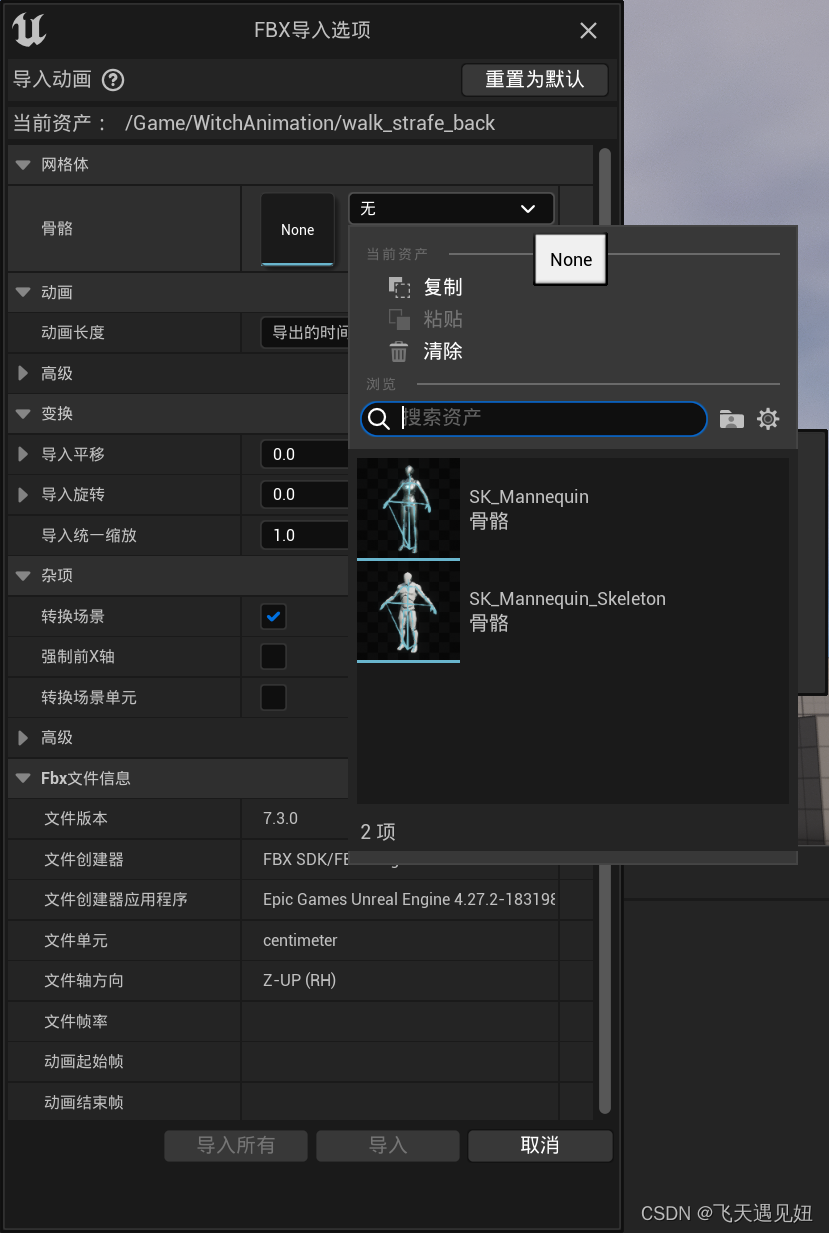829x1233 pixels.
Task: Click the 导入平移 value field
Action: 305,454
